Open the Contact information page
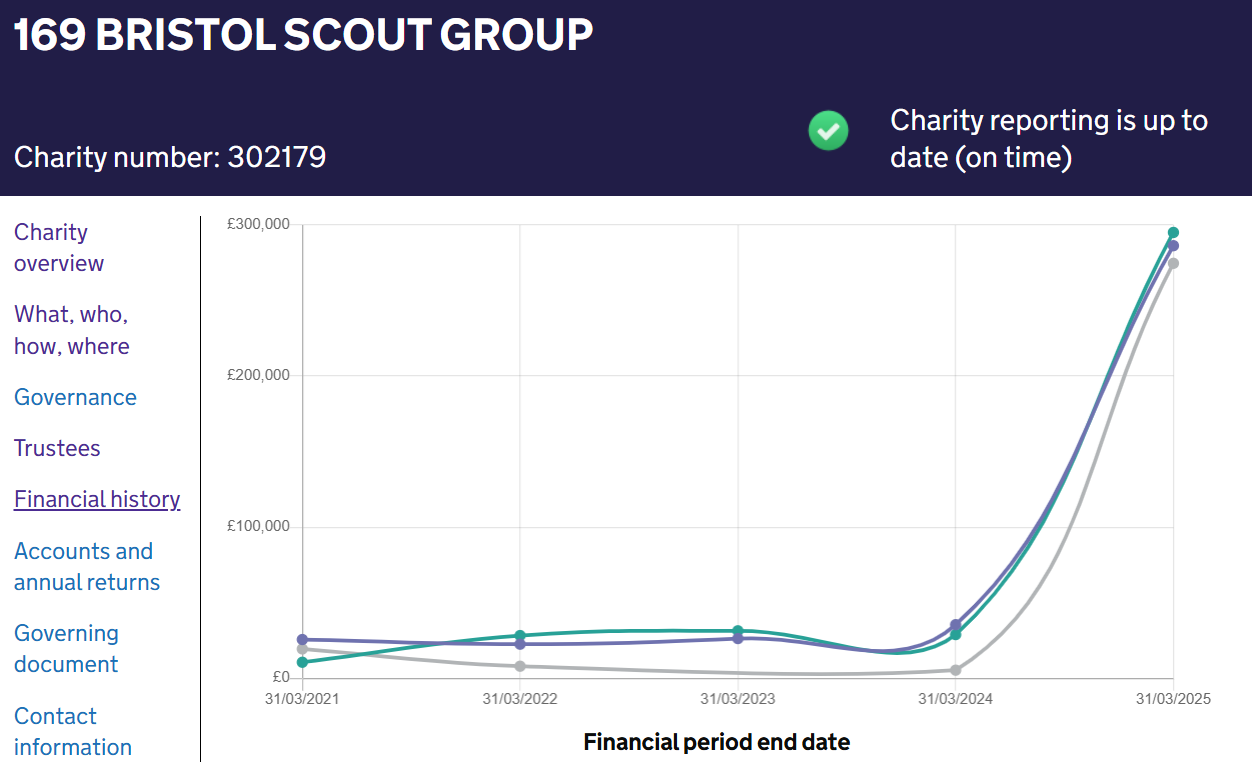 [73, 731]
